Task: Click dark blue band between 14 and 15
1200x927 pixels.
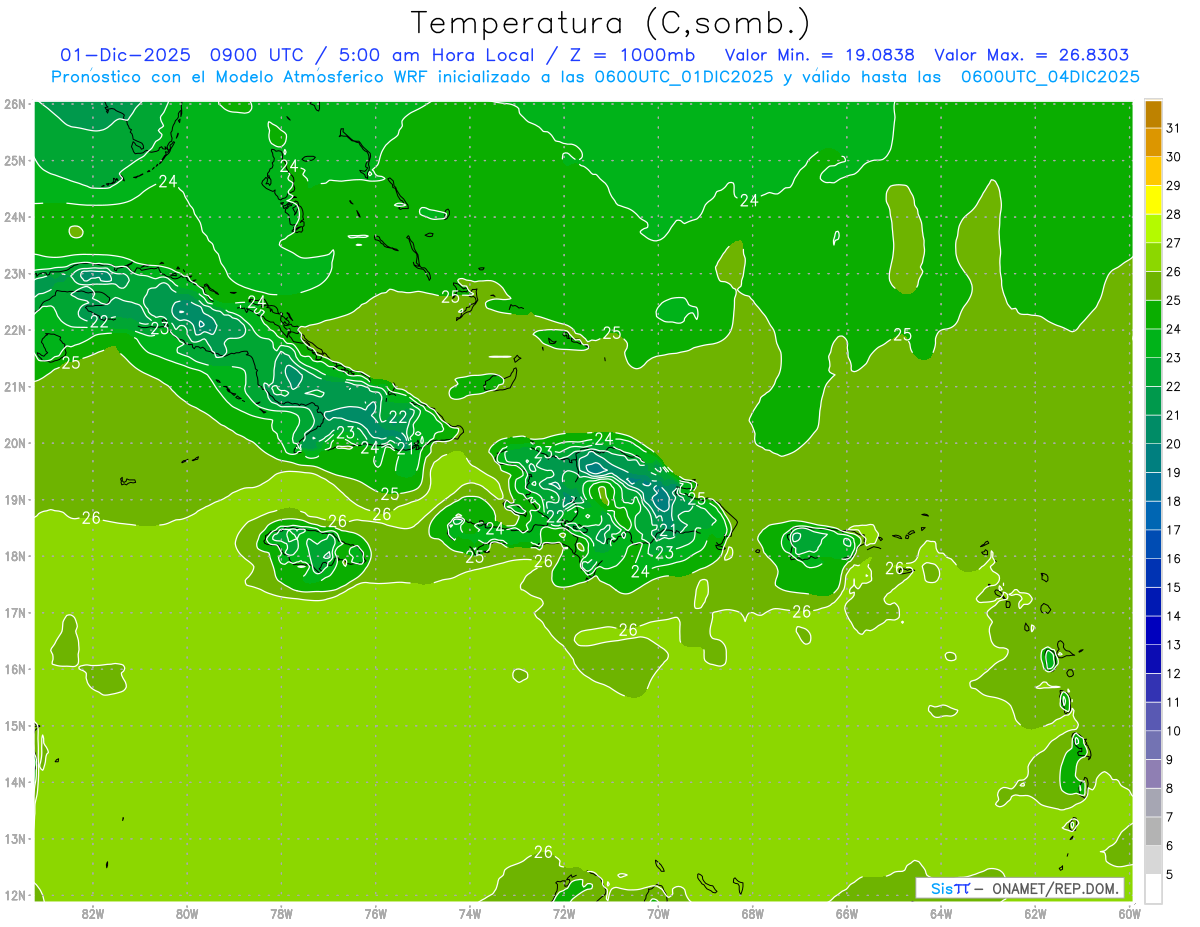Action: 1153,602
